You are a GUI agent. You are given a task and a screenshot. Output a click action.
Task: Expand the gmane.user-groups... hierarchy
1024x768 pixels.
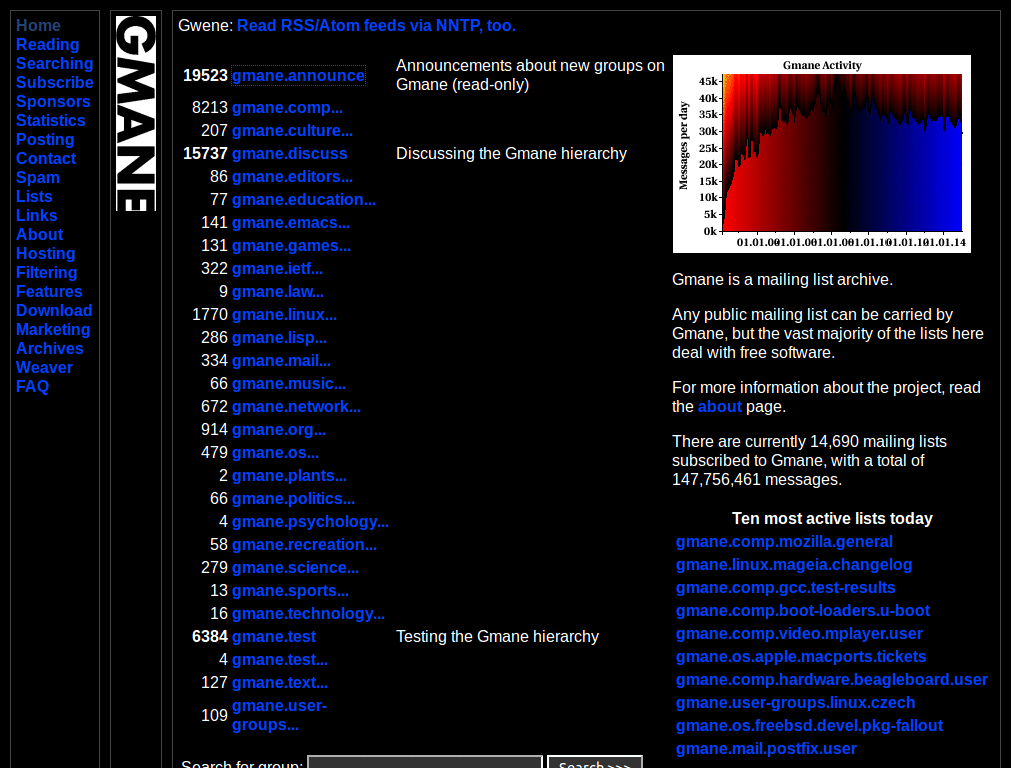[279, 715]
